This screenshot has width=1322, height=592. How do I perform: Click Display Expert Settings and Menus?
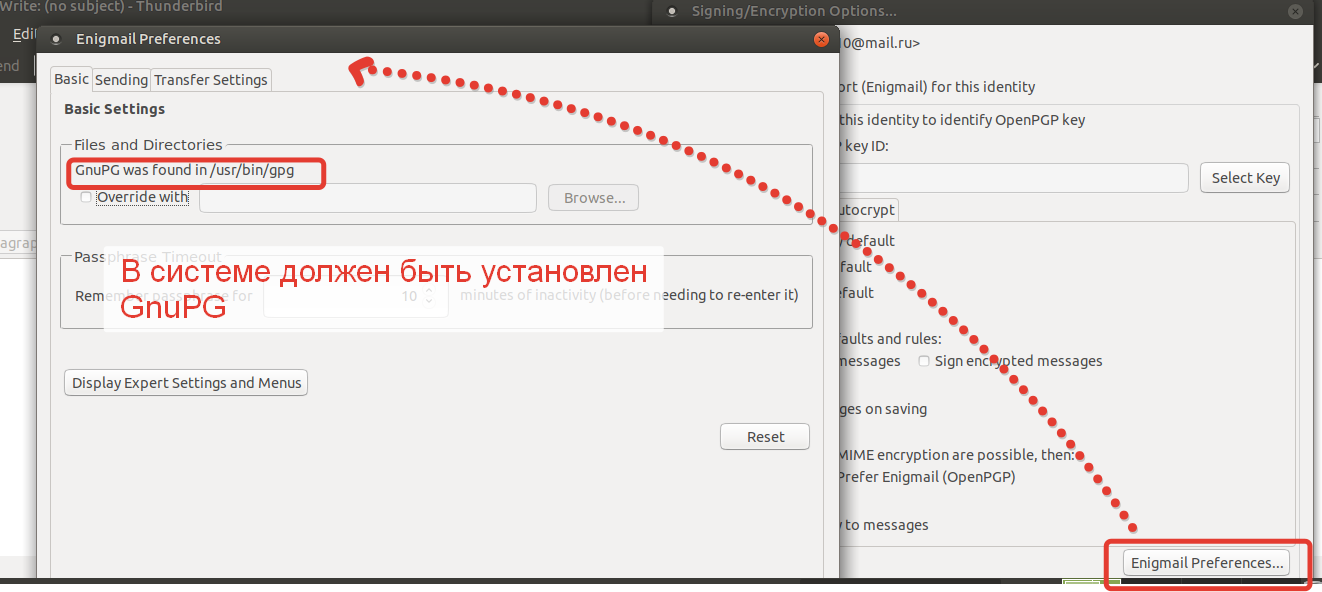[187, 383]
